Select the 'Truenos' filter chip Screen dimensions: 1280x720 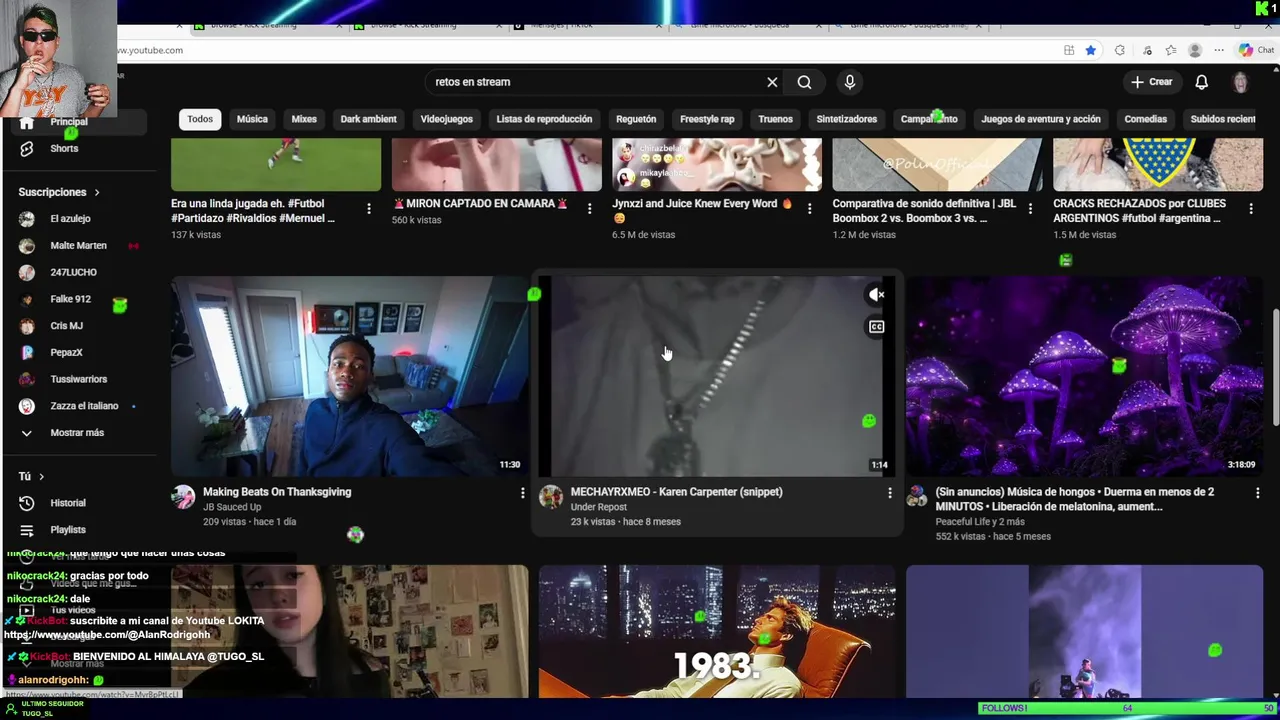pos(775,119)
